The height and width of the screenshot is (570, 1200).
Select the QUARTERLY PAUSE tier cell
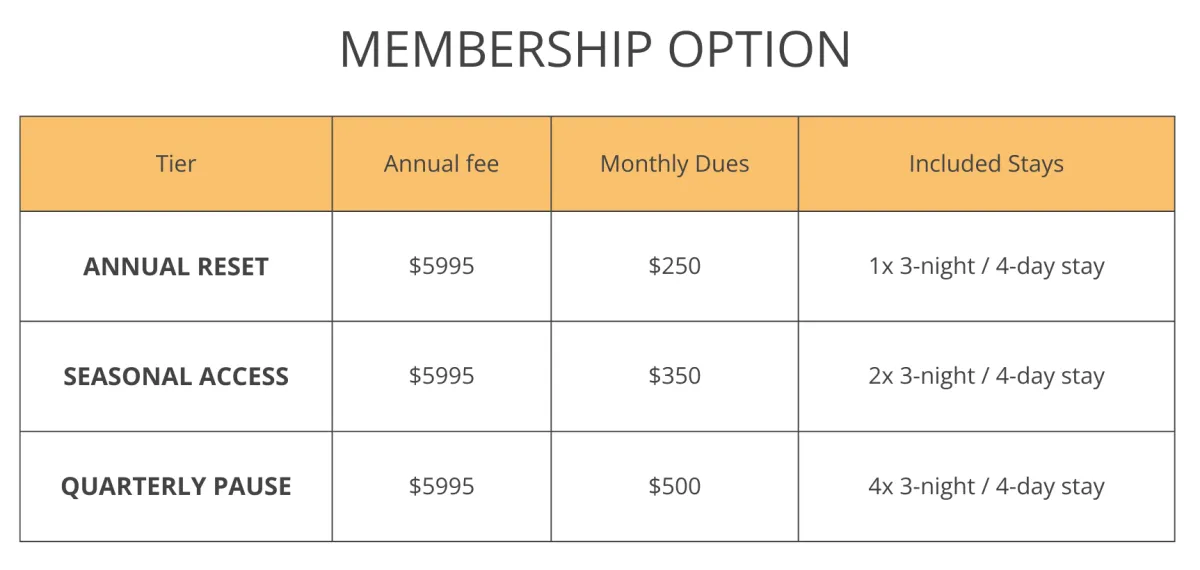[176, 487]
